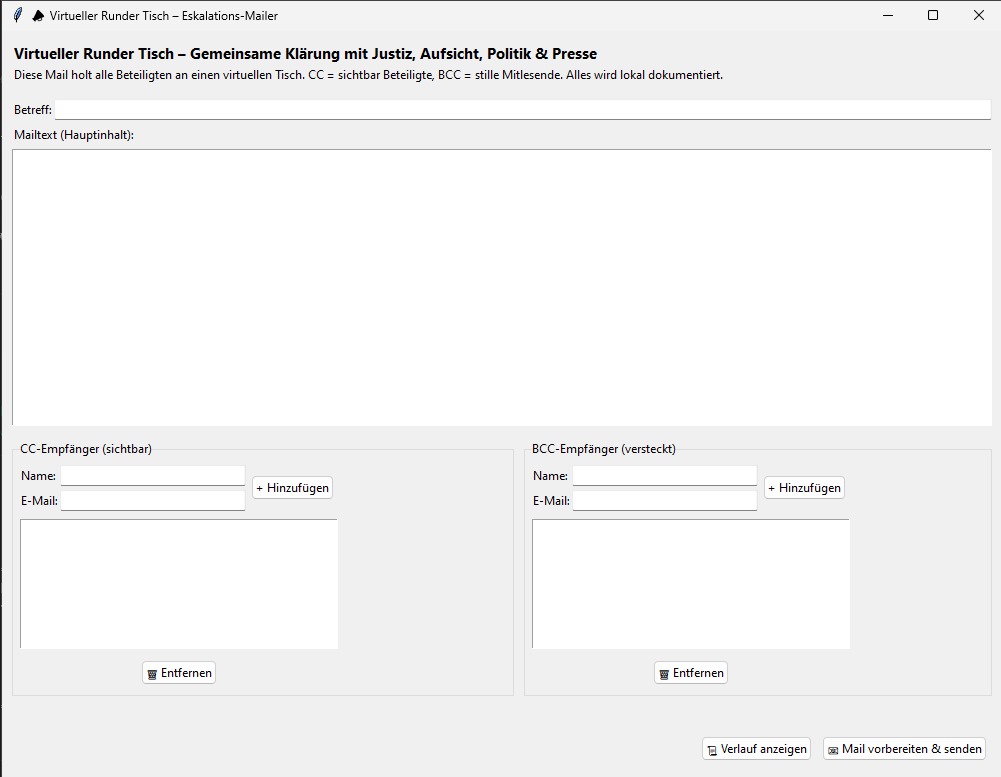Viewport: 1001px width, 777px height.
Task: Click the bold 'Virtueller Runder Tisch' heading
Action: pos(305,54)
